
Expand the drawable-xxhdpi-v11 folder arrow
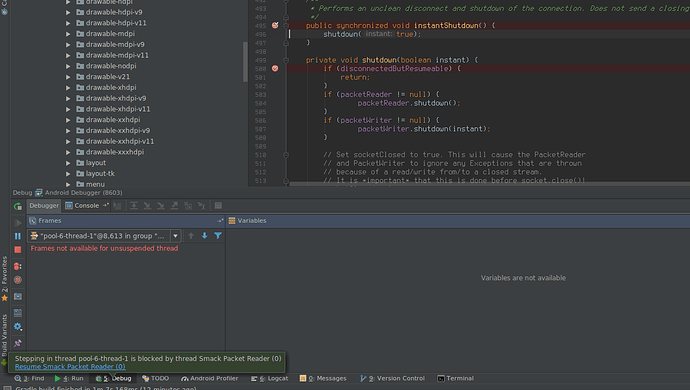point(68,141)
